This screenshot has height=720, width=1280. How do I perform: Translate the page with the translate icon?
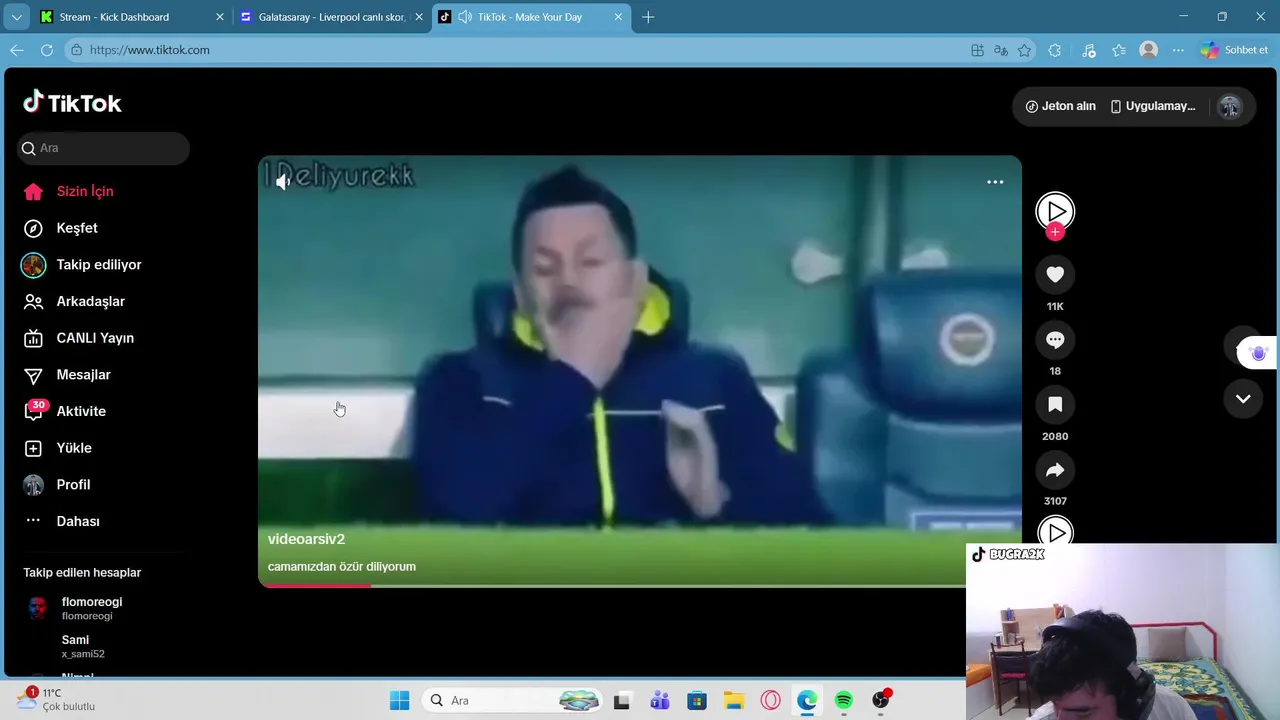pyautogui.click(x=1001, y=50)
